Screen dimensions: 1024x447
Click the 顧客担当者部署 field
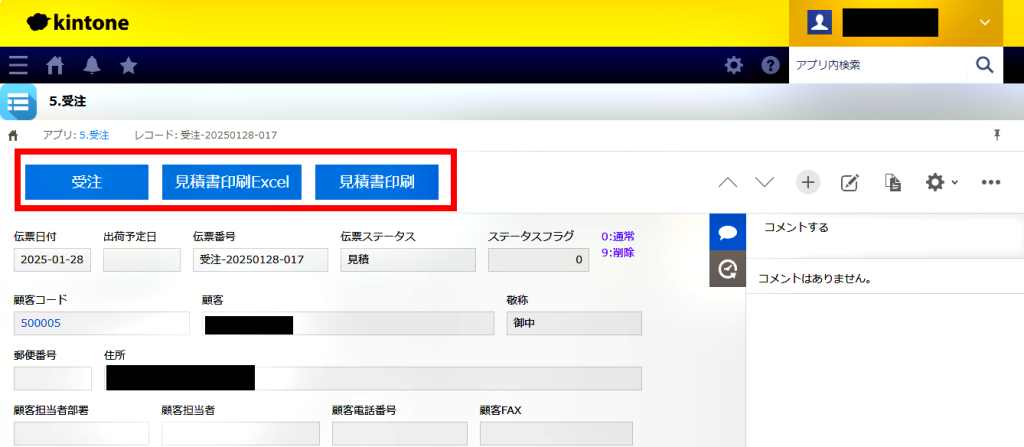pyautogui.click(x=81, y=434)
